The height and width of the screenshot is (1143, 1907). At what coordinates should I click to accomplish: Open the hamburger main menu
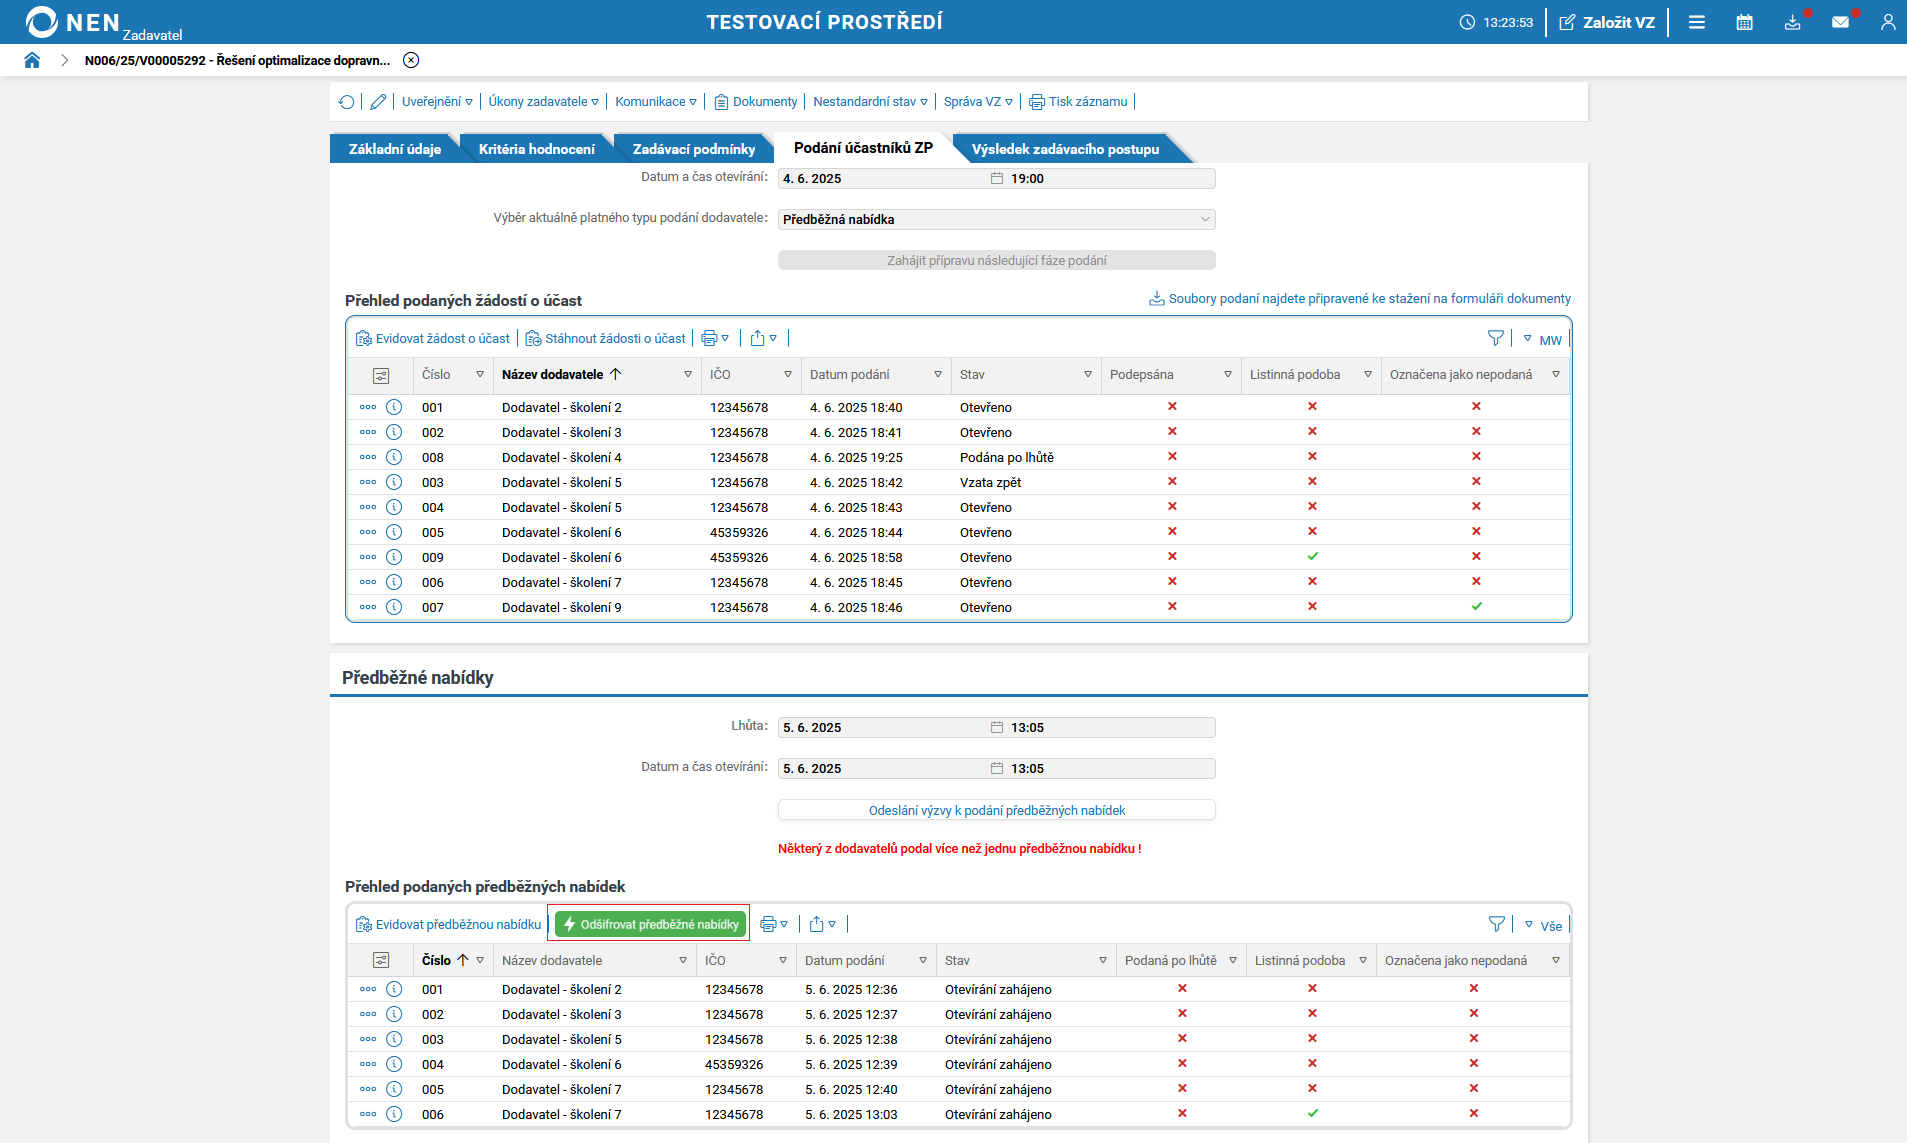1697,22
